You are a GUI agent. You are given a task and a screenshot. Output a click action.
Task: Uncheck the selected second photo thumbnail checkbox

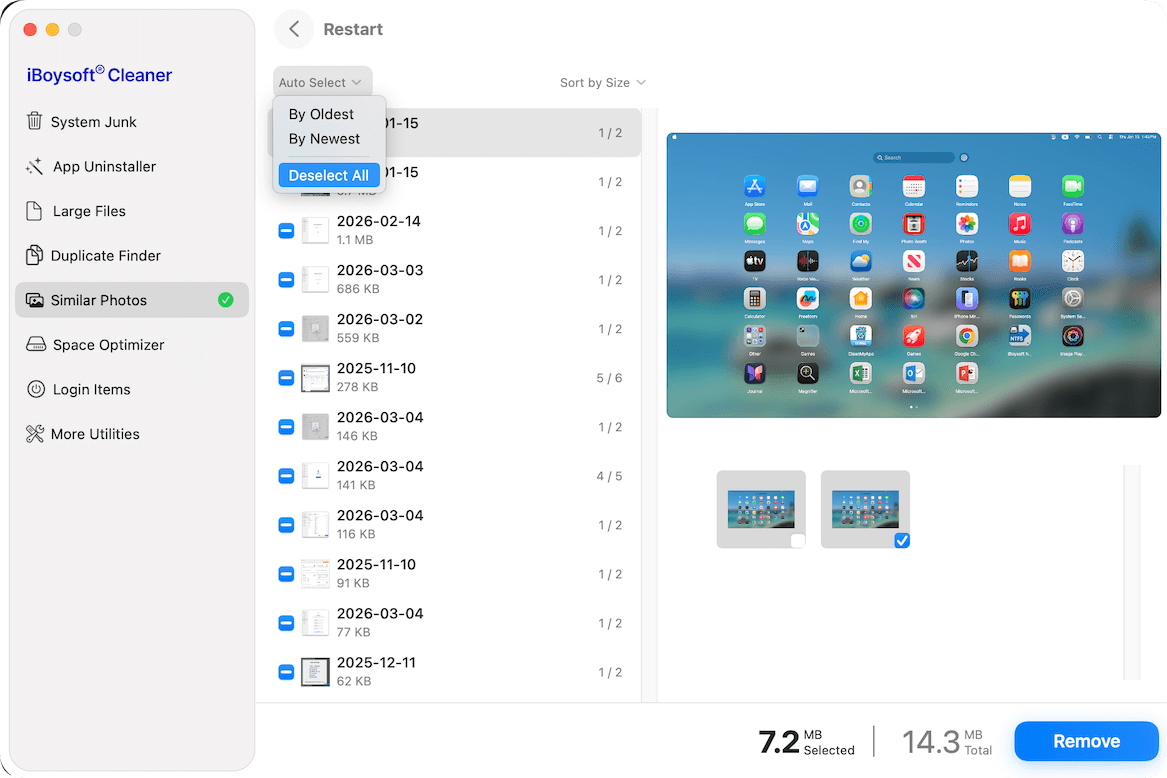[x=901, y=540]
